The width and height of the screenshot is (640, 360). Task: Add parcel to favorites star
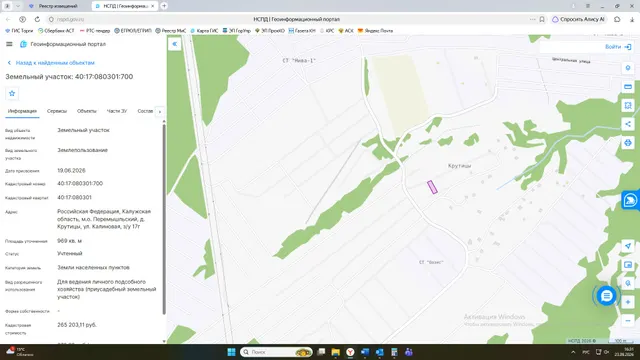pyautogui.click(x=12, y=93)
